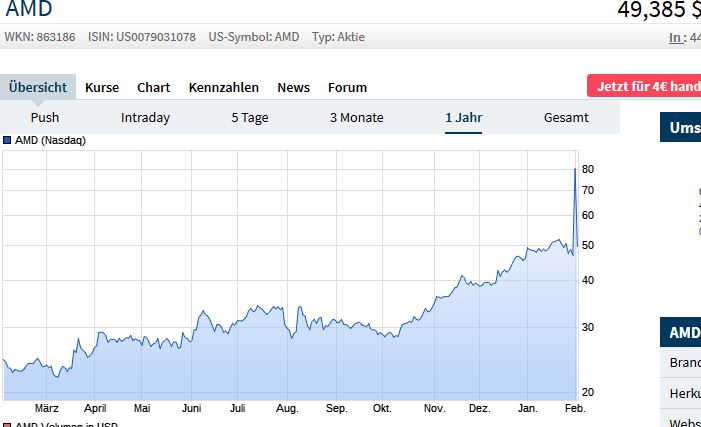Click the 'Jetzt für 4€ handeln' button
Image resolution: width=701 pixels, height=427 pixels.
[x=646, y=86]
